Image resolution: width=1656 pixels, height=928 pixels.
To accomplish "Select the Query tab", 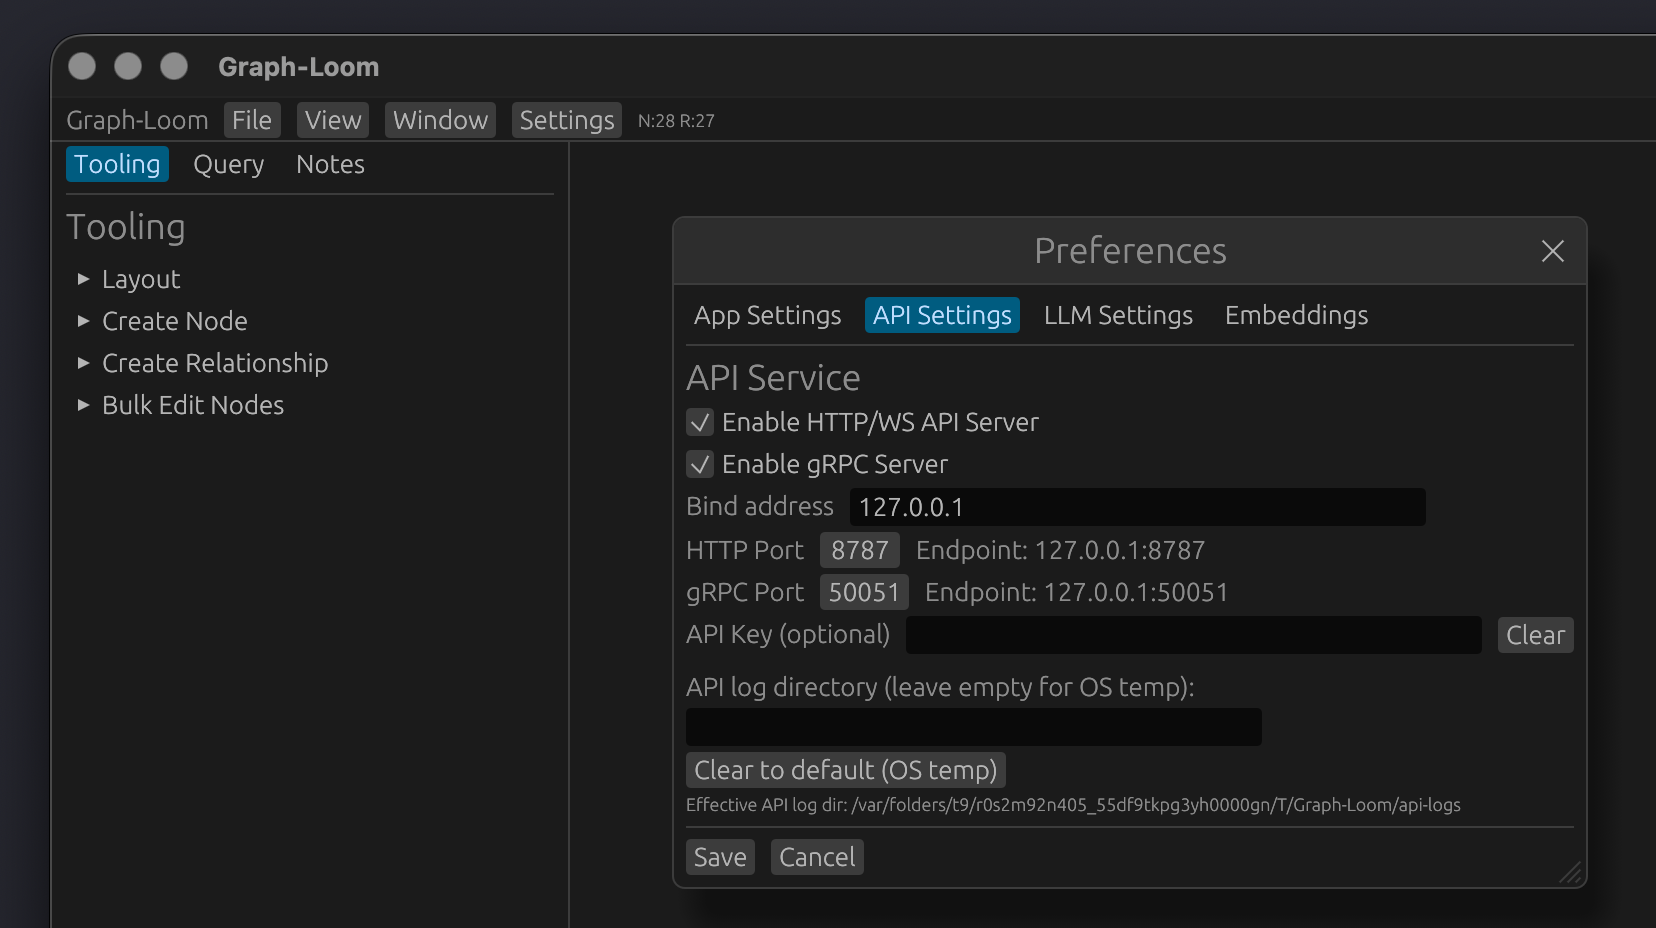I will tap(228, 164).
